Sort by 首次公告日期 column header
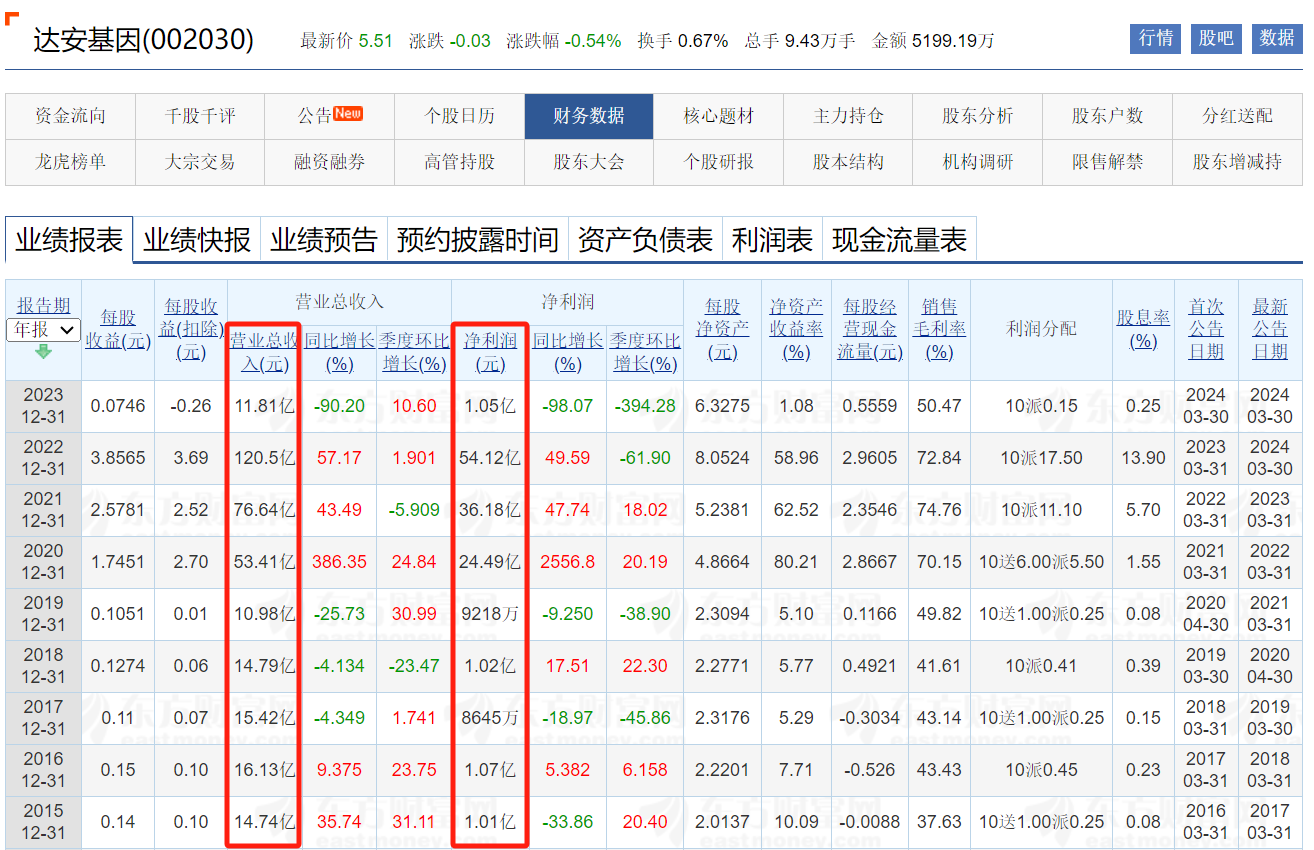The width and height of the screenshot is (1314, 850). click(x=1206, y=329)
